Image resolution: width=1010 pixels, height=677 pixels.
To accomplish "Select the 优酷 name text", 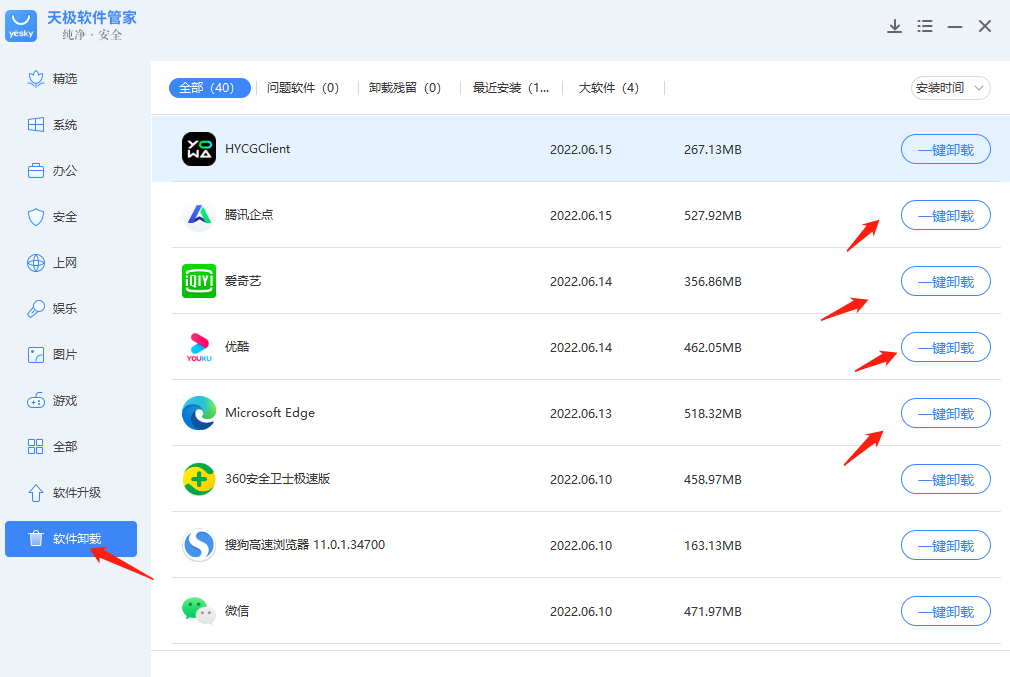I will coord(236,347).
